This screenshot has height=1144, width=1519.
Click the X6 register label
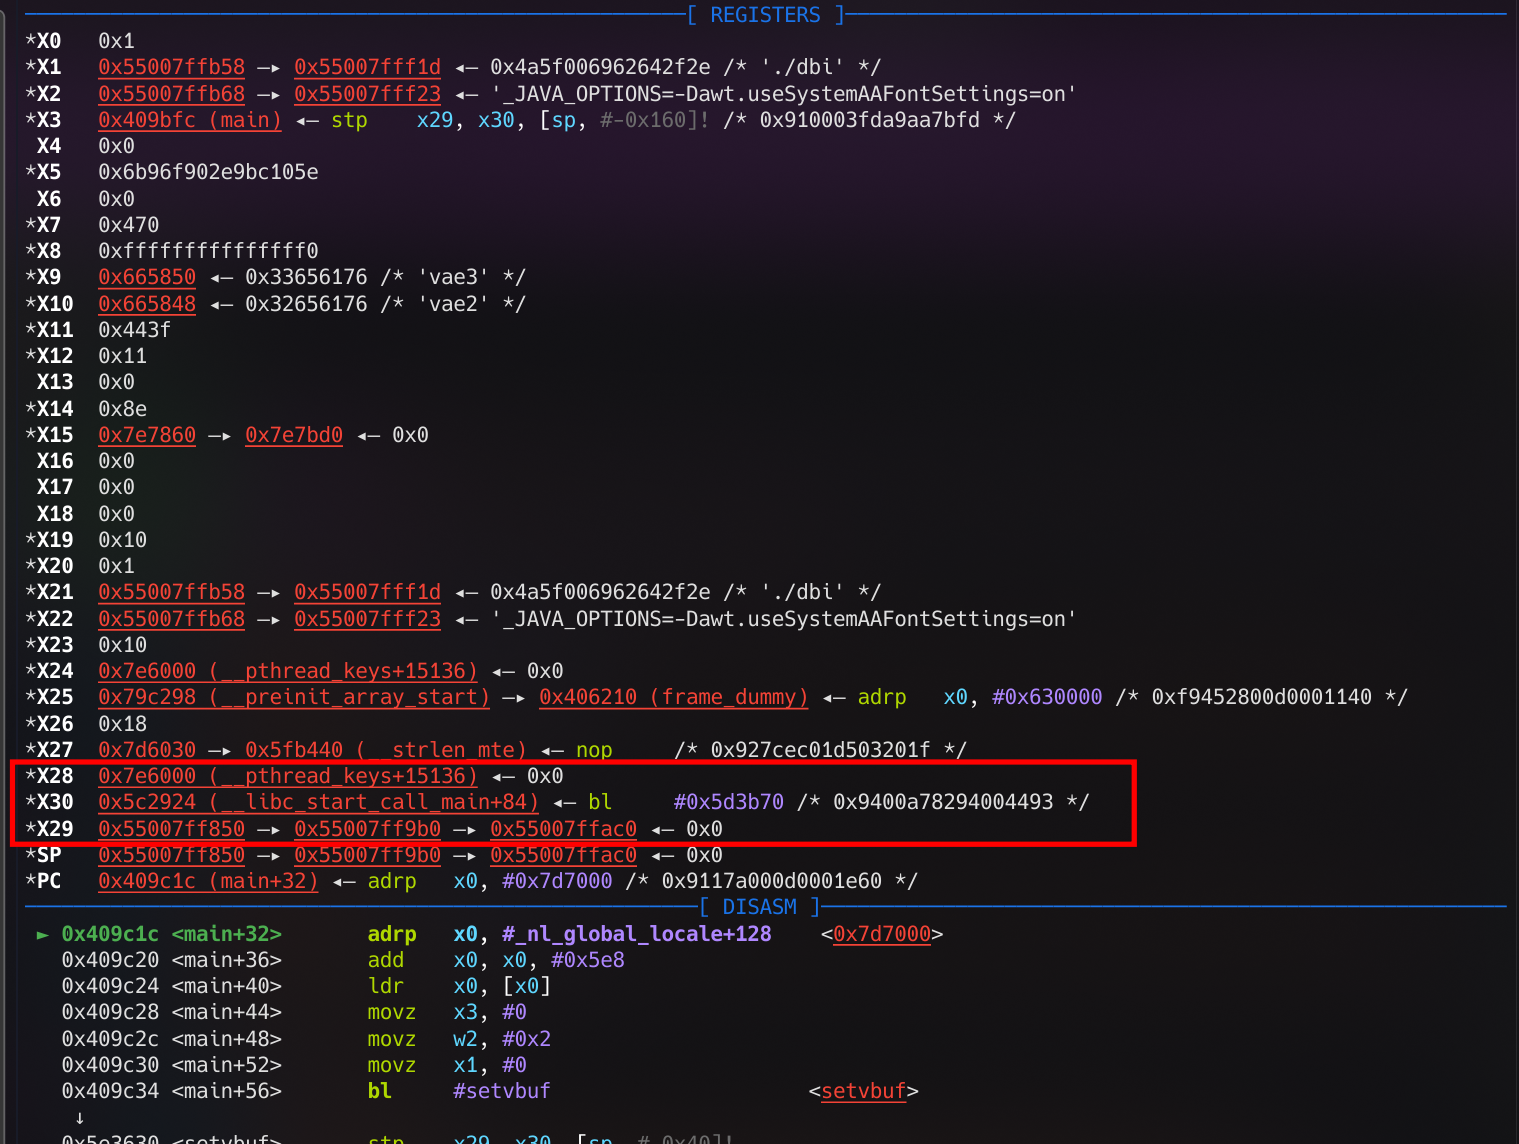[49, 199]
